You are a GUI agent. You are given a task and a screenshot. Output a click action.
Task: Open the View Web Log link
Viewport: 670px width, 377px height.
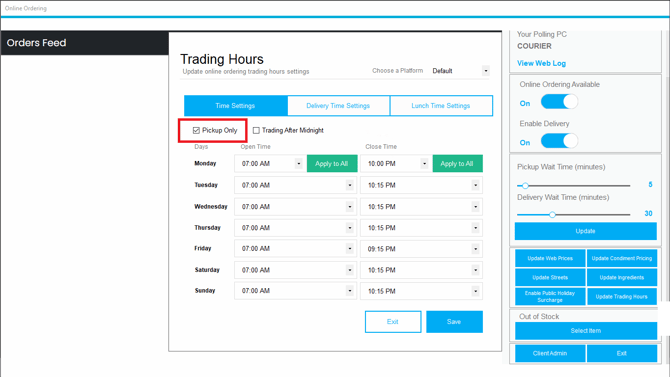click(541, 63)
